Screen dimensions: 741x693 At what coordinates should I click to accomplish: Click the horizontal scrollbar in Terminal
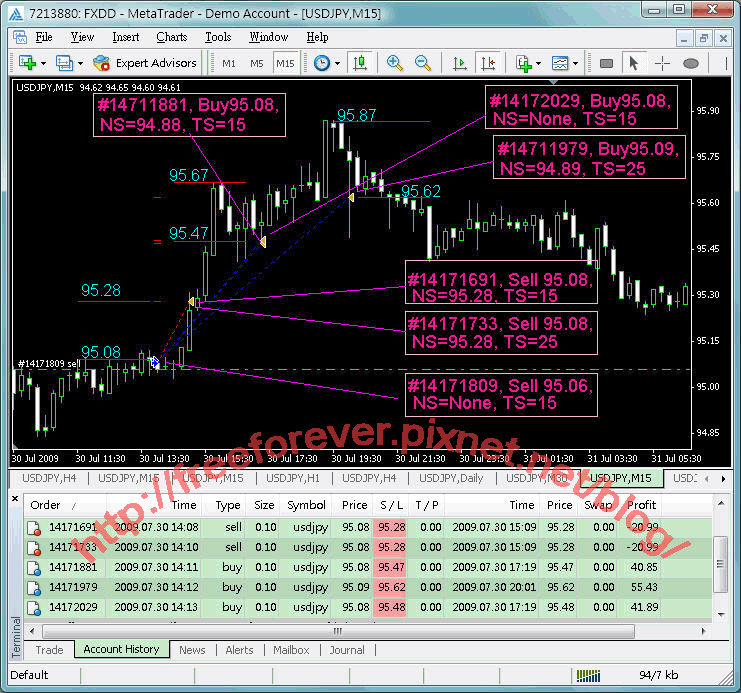point(338,631)
